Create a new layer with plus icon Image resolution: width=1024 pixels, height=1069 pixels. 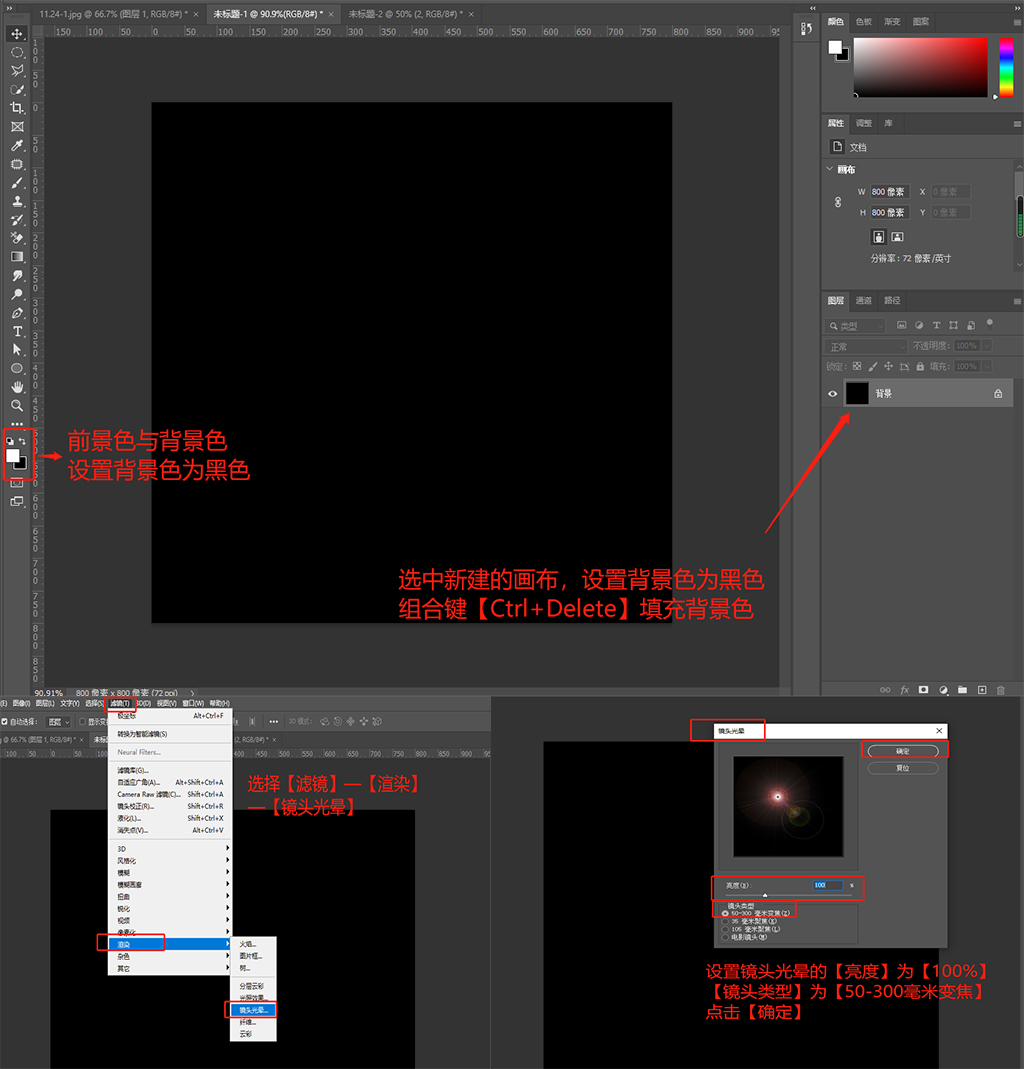click(982, 690)
